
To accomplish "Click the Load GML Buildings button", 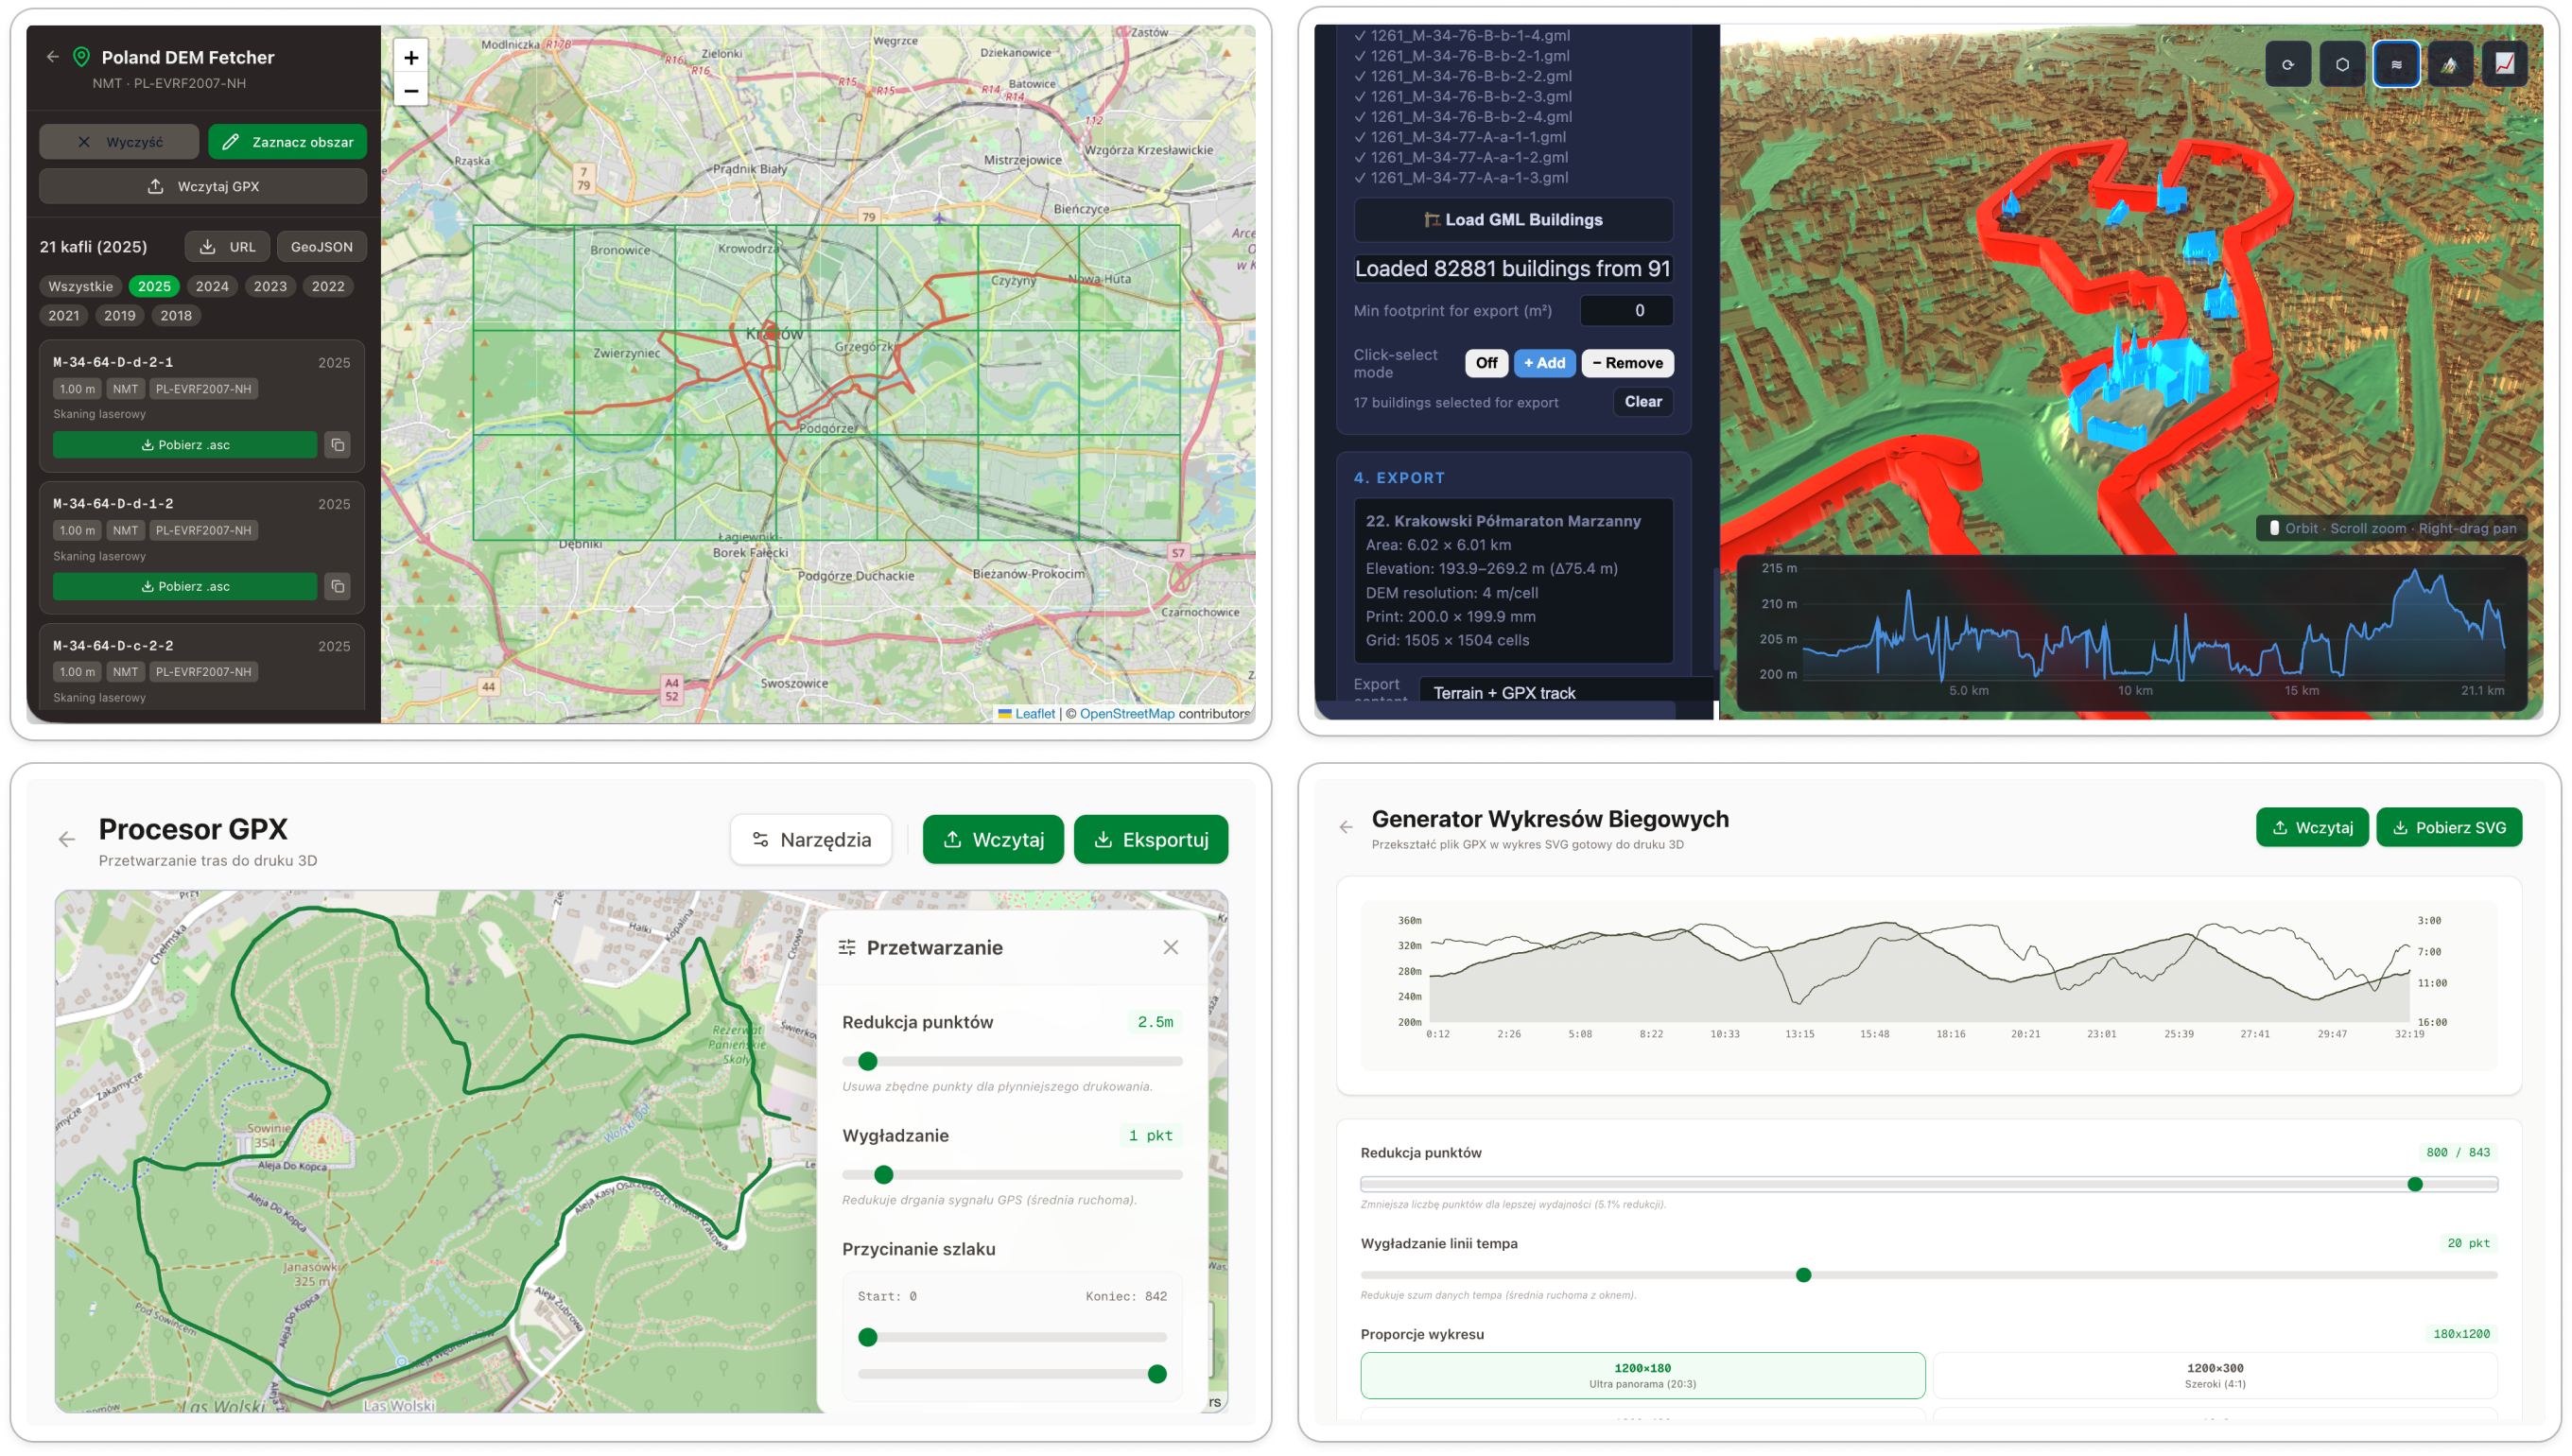I will click(x=1513, y=220).
